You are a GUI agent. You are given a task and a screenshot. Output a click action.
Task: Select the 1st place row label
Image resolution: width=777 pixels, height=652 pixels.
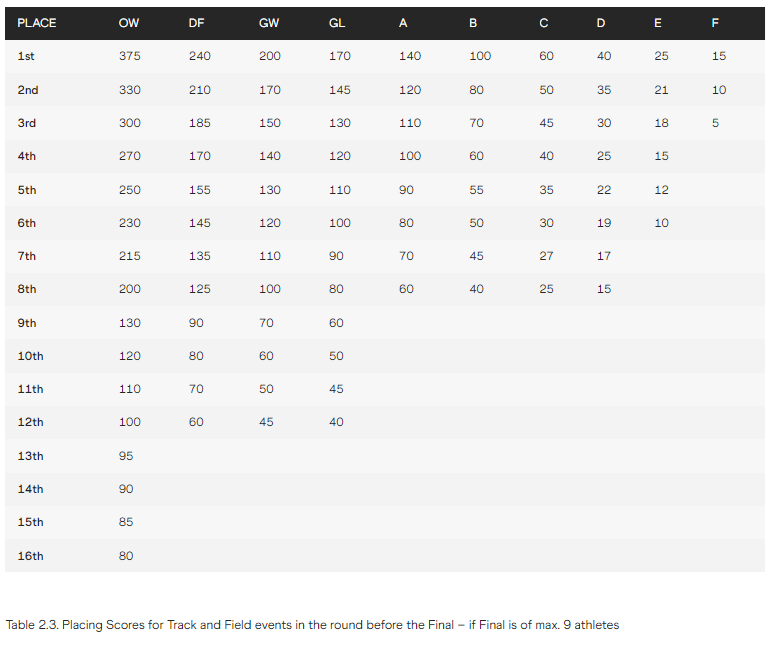[26, 56]
